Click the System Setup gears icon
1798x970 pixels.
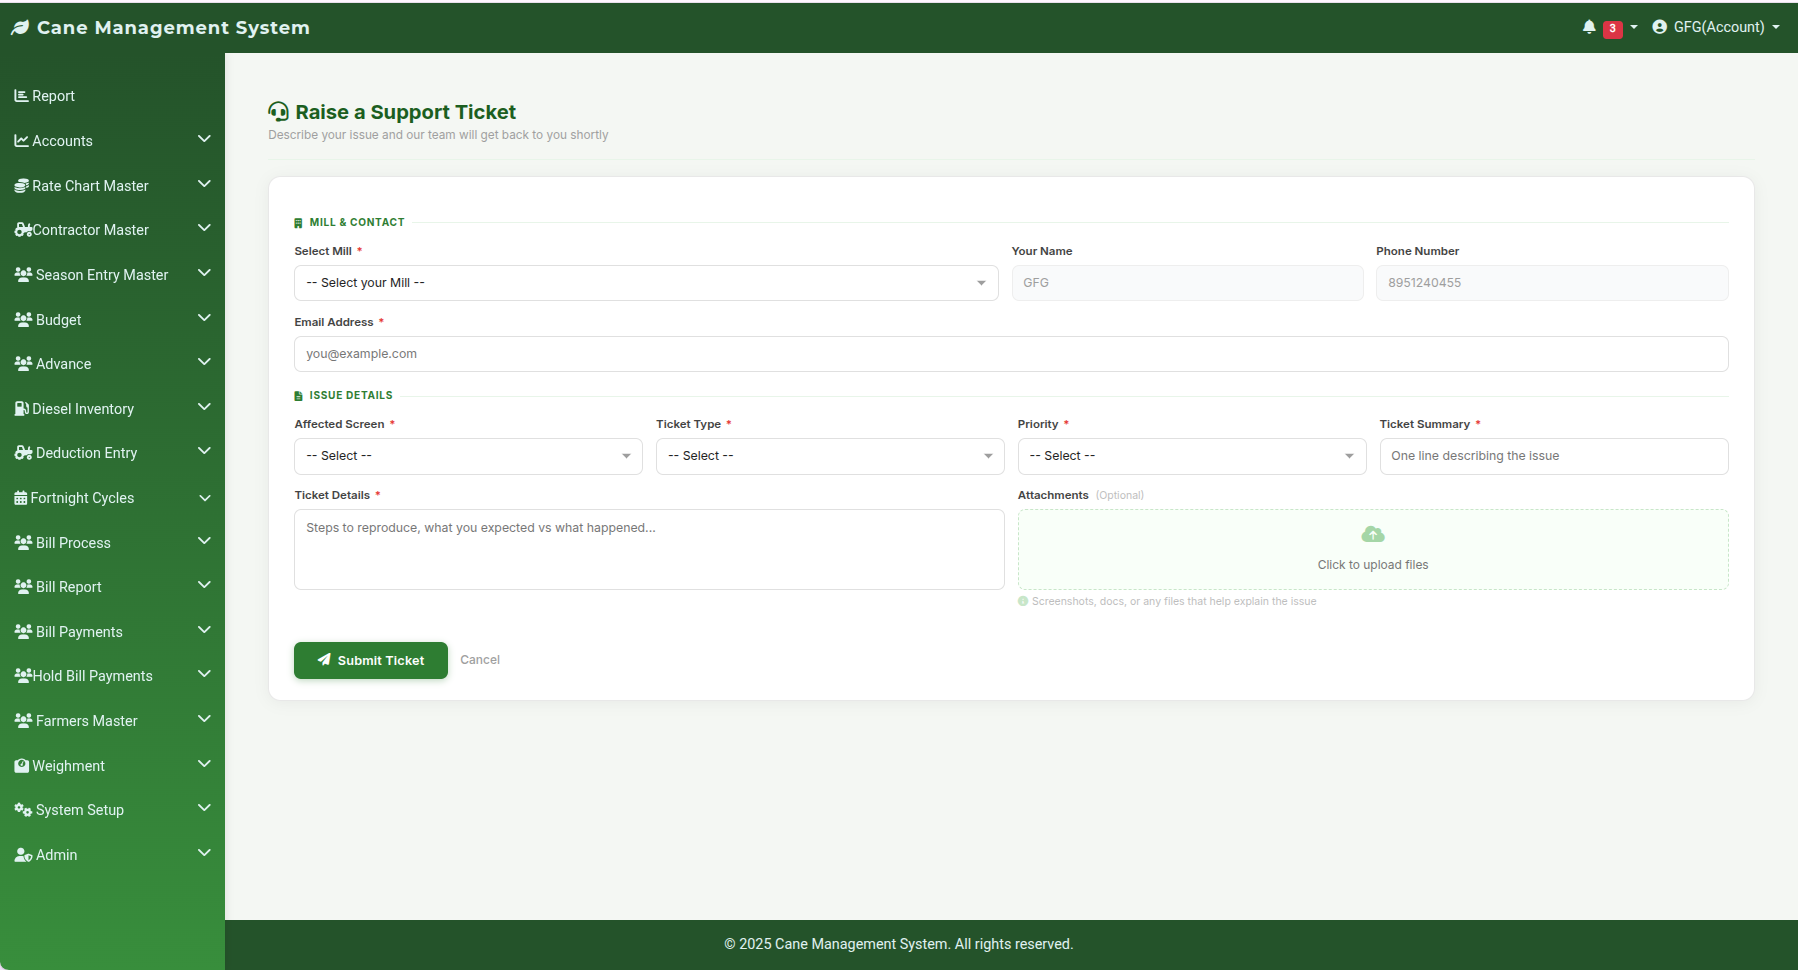click(x=23, y=809)
